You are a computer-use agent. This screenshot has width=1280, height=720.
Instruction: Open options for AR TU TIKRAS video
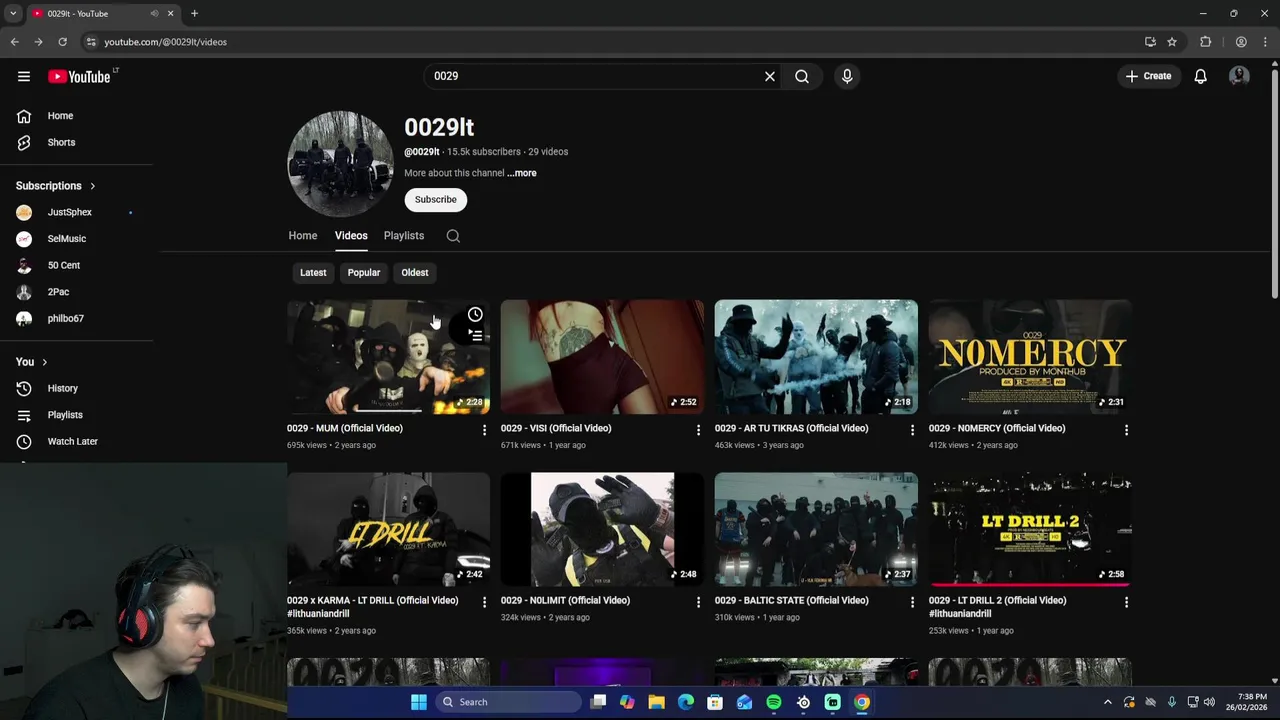click(912, 430)
